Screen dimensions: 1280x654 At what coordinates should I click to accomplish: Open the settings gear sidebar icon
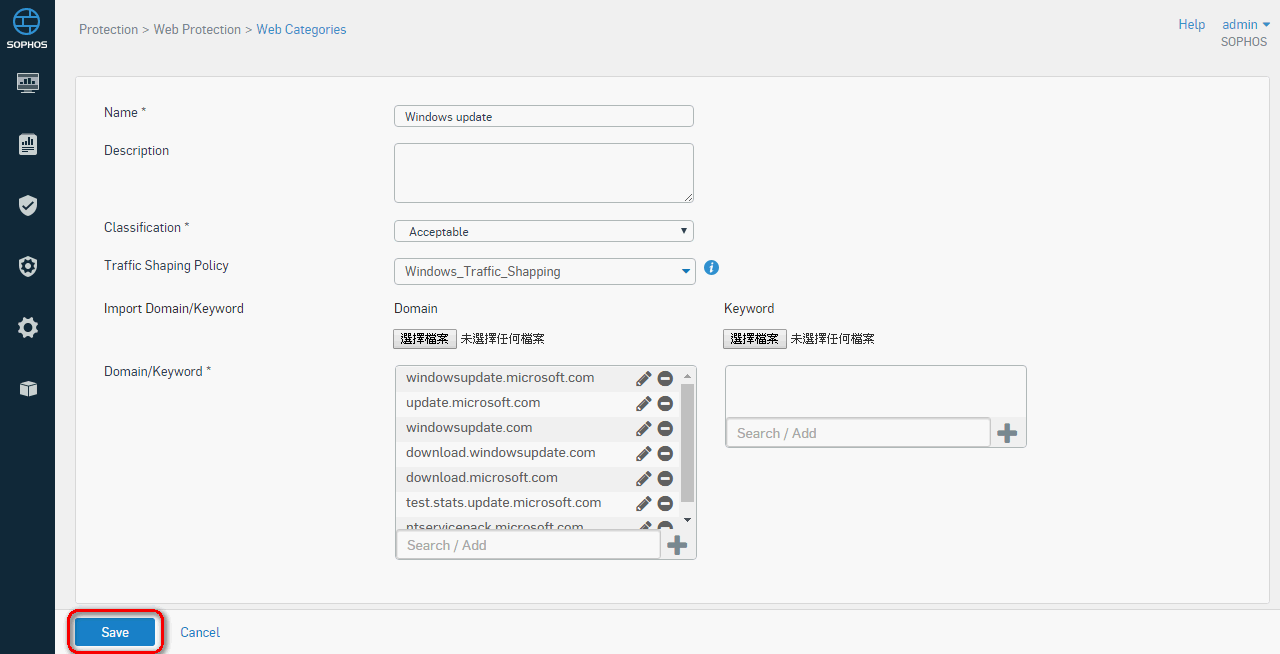[28, 327]
